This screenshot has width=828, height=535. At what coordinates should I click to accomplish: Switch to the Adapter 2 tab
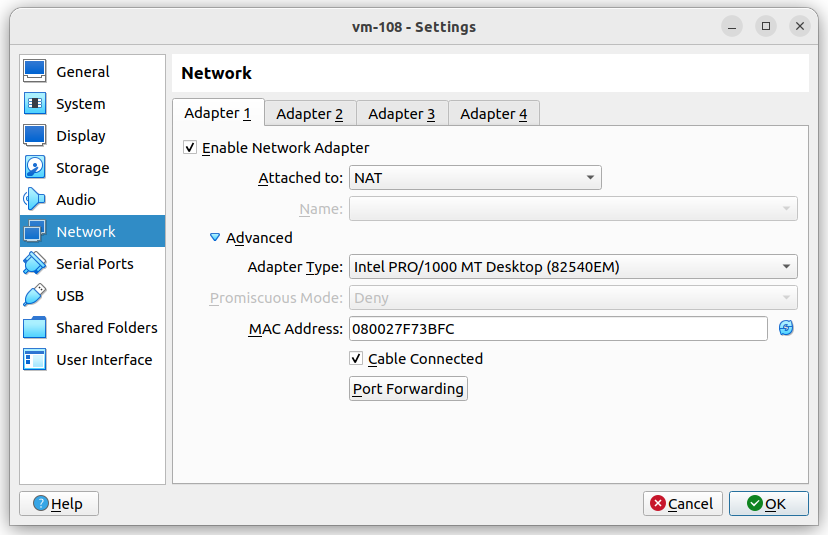pyautogui.click(x=309, y=114)
